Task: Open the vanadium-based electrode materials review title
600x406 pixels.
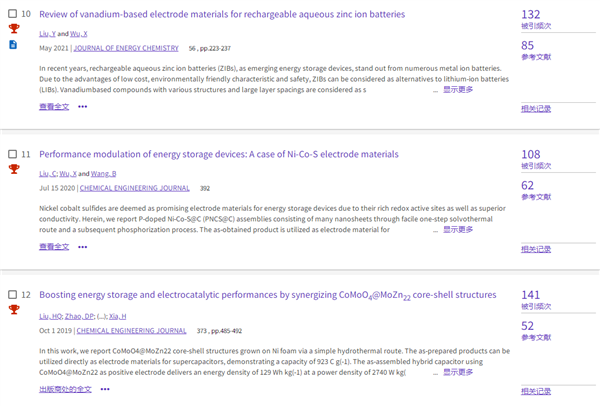Action: [221, 15]
